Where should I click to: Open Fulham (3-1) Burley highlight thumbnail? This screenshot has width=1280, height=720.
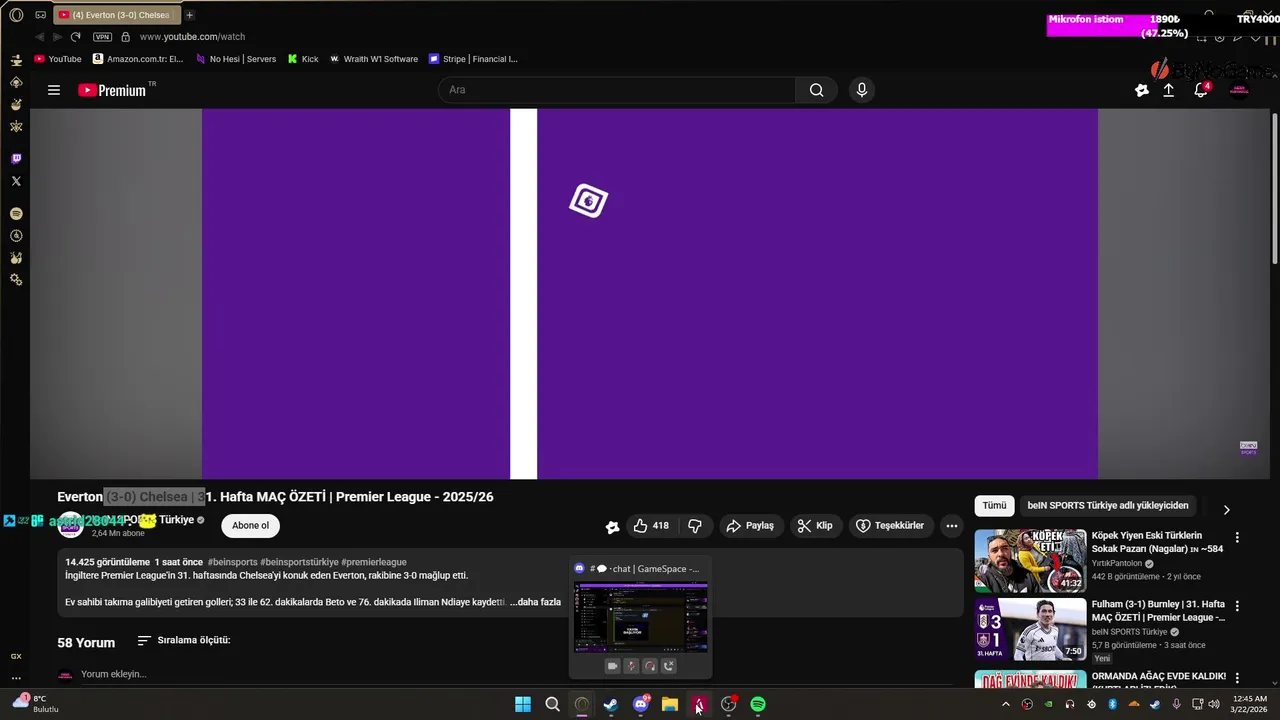click(x=1030, y=629)
